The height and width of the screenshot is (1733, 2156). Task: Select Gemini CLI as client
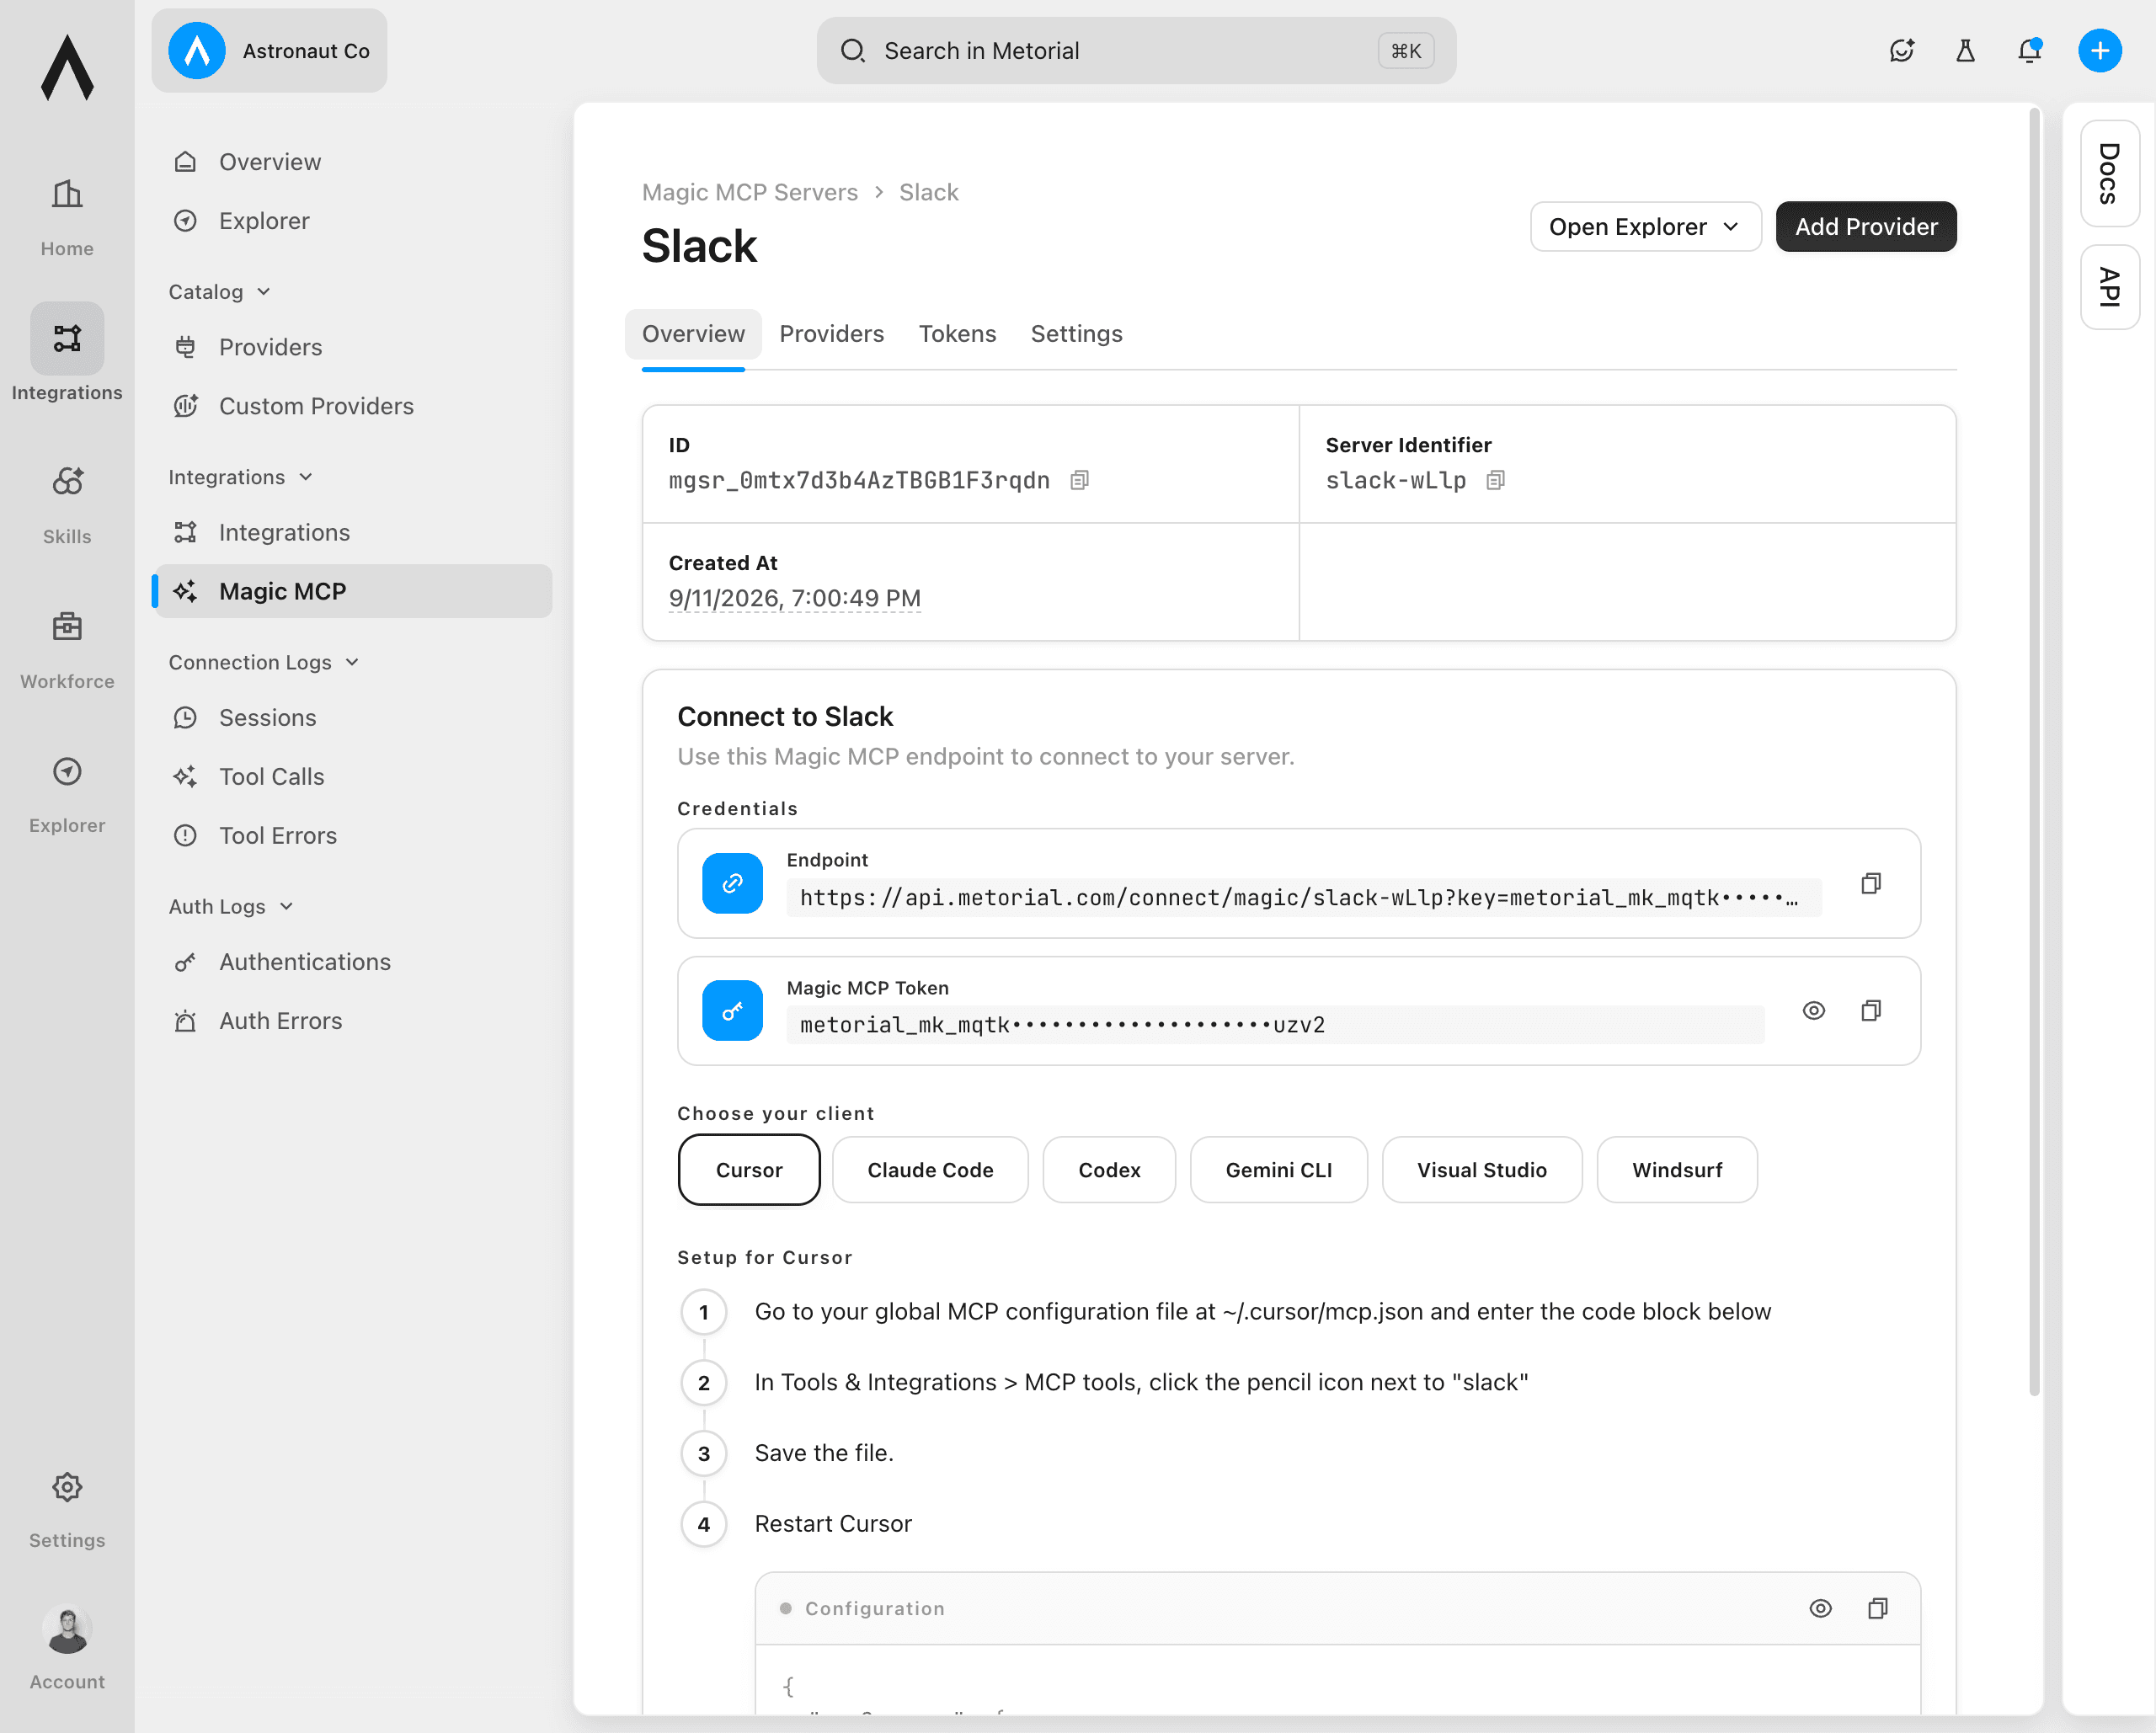click(1279, 1170)
